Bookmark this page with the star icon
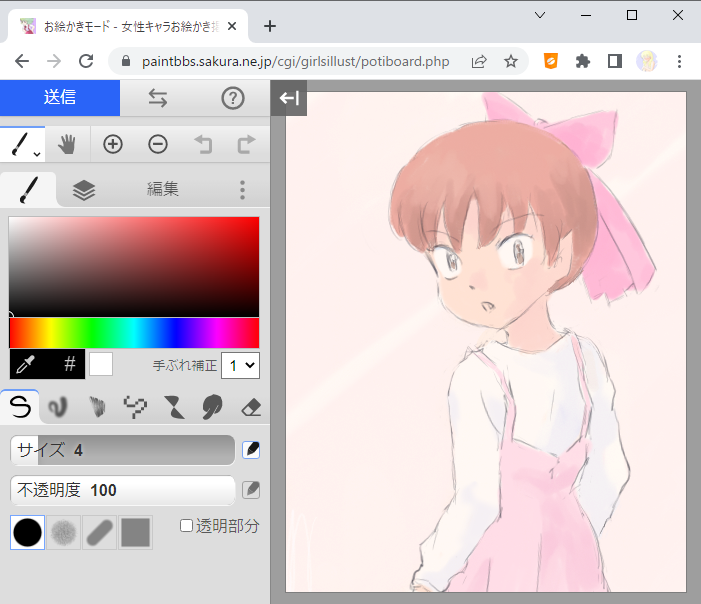701x604 pixels. (511, 61)
